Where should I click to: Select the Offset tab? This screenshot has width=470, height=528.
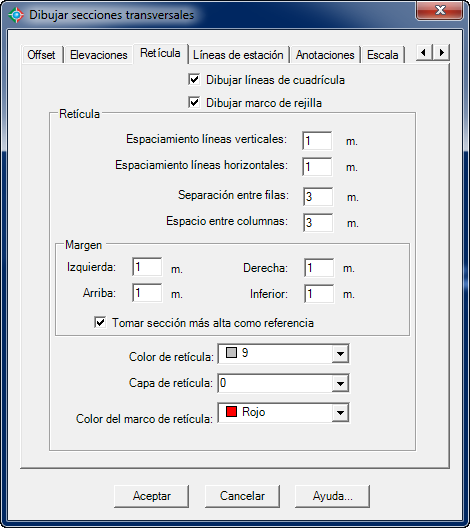click(x=41, y=55)
